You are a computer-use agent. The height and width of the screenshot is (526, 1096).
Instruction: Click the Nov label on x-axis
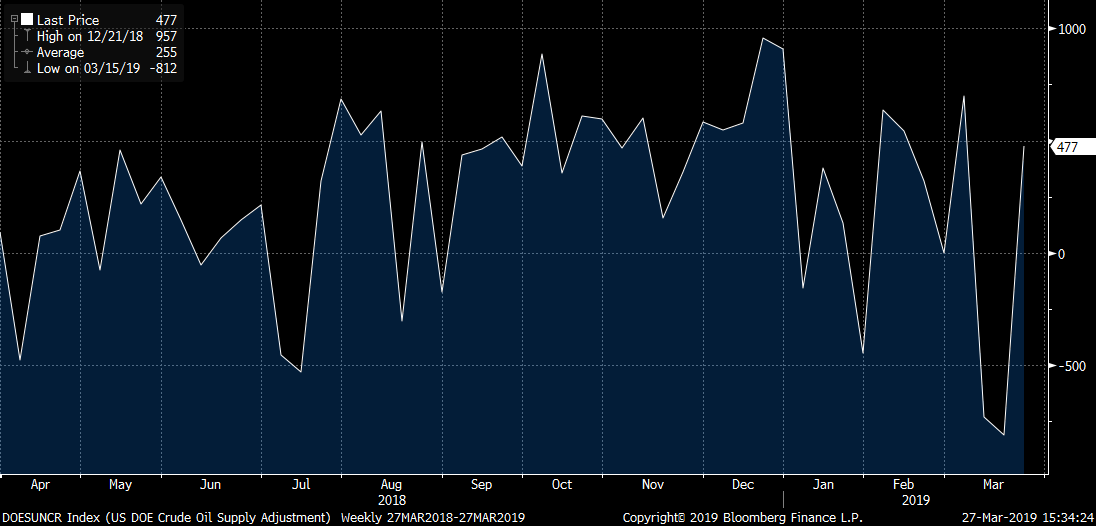pyautogui.click(x=653, y=485)
